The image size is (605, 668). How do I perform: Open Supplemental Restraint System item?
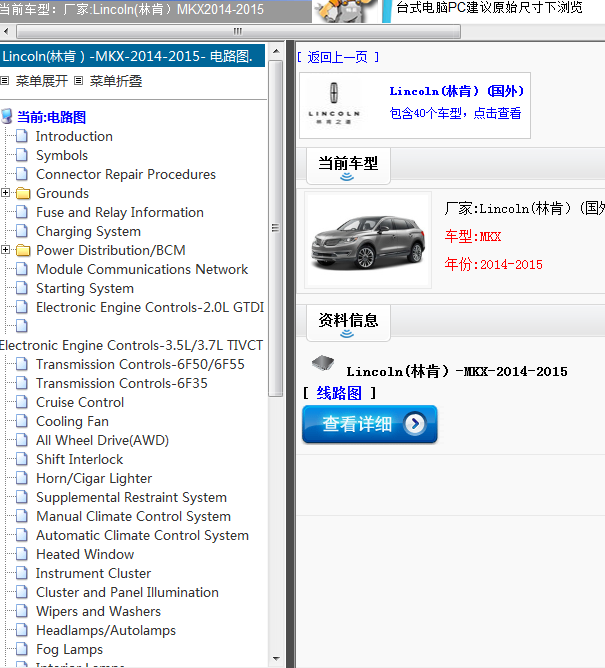[x=131, y=497]
